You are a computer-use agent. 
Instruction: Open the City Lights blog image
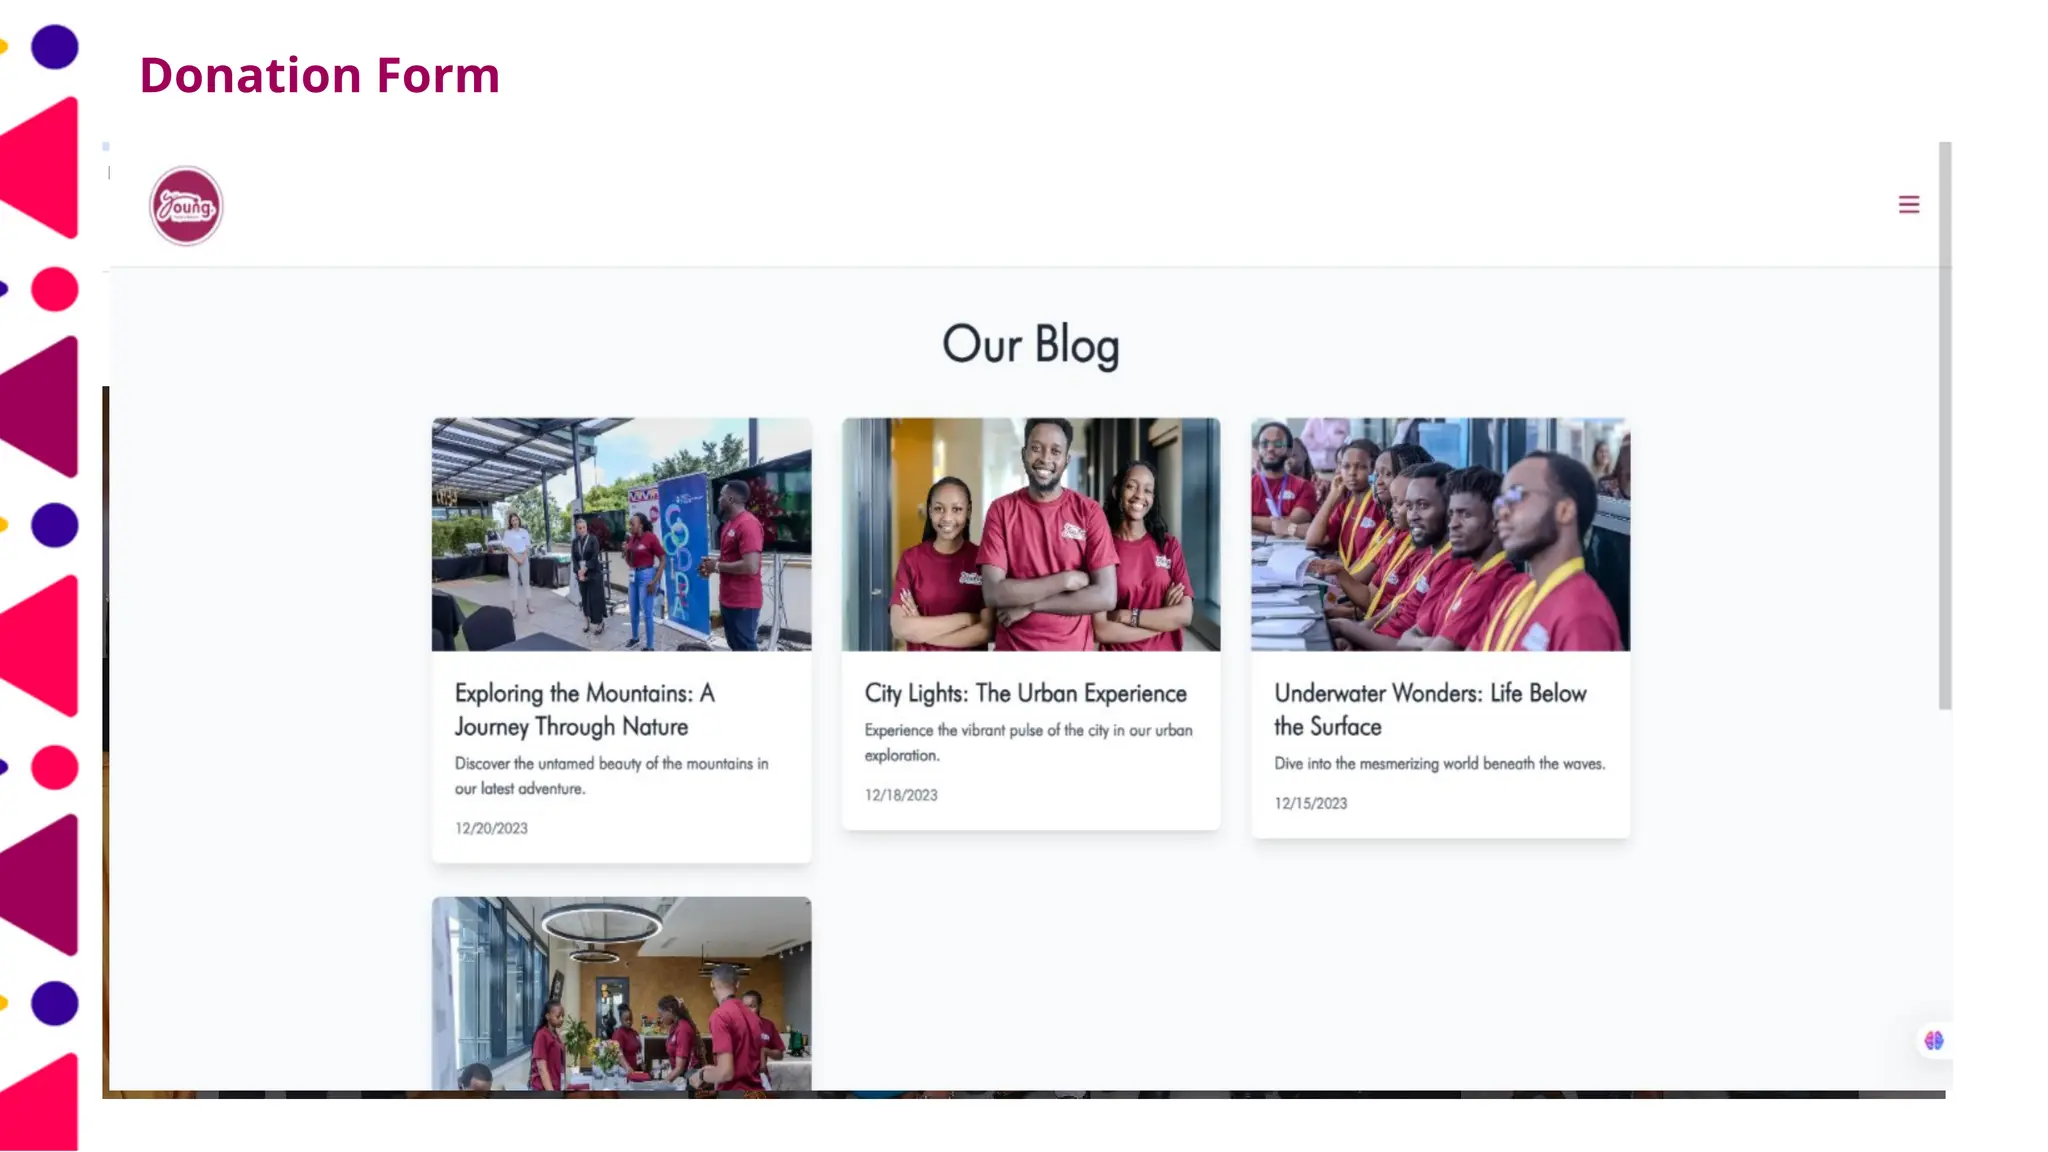pos(1031,535)
